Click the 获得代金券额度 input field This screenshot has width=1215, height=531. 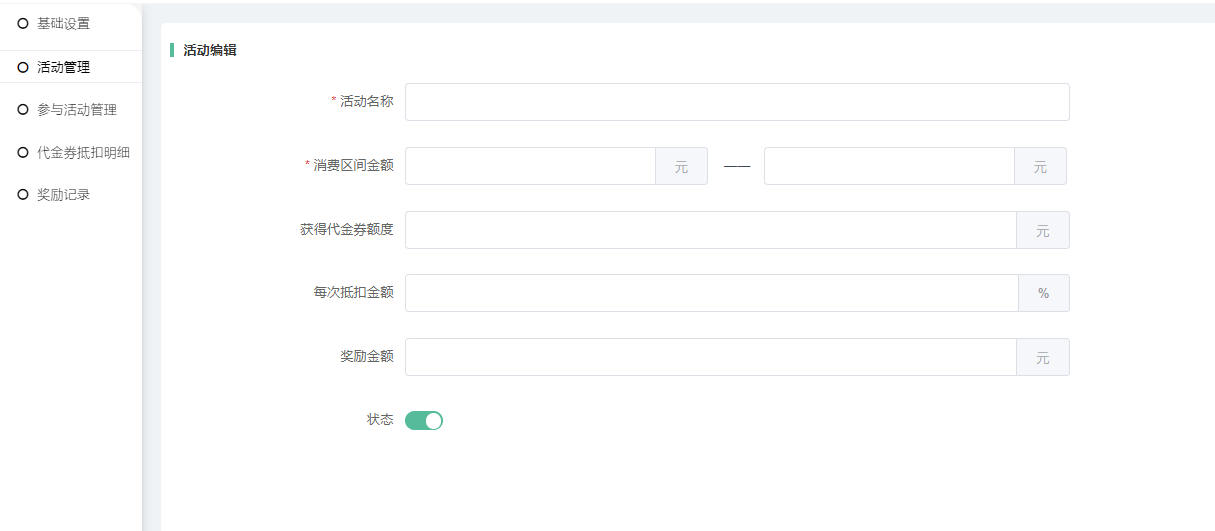(x=710, y=230)
